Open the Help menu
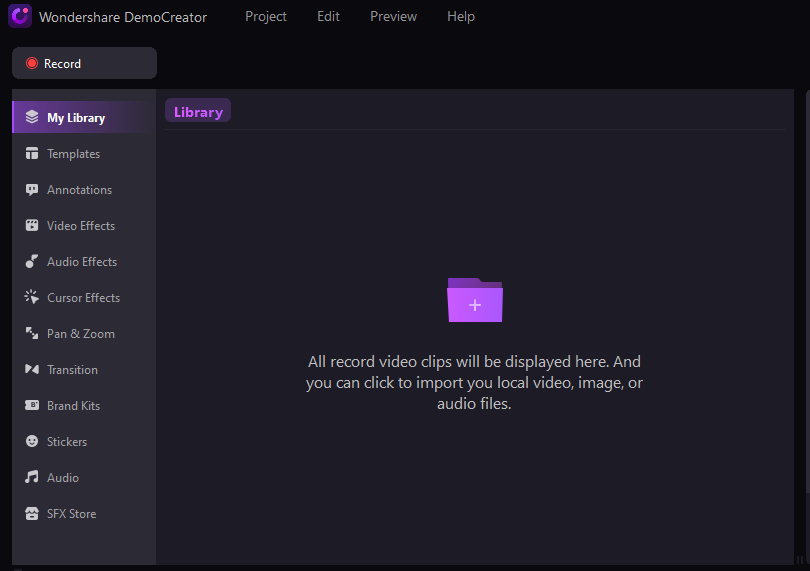 [x=461, y=17]
